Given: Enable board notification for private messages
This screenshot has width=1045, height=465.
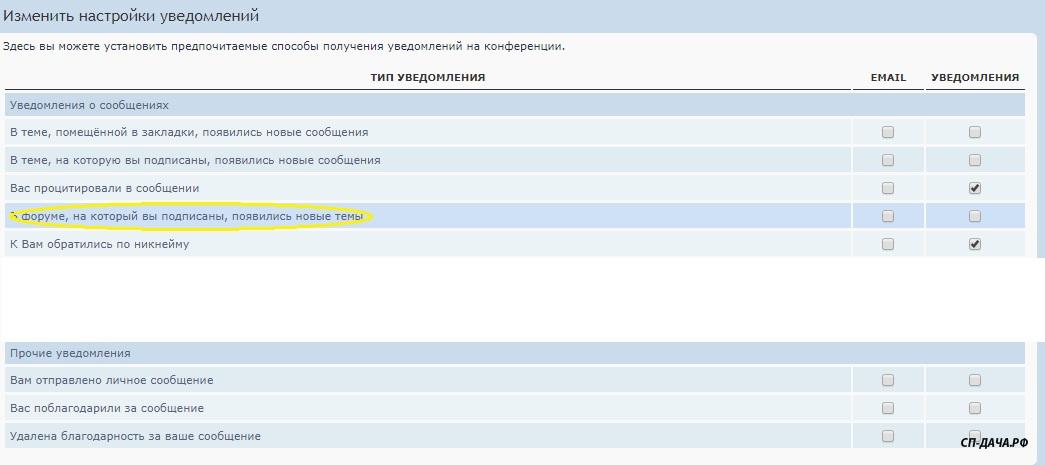Looking at the screenshot, I should pos(975,380).
